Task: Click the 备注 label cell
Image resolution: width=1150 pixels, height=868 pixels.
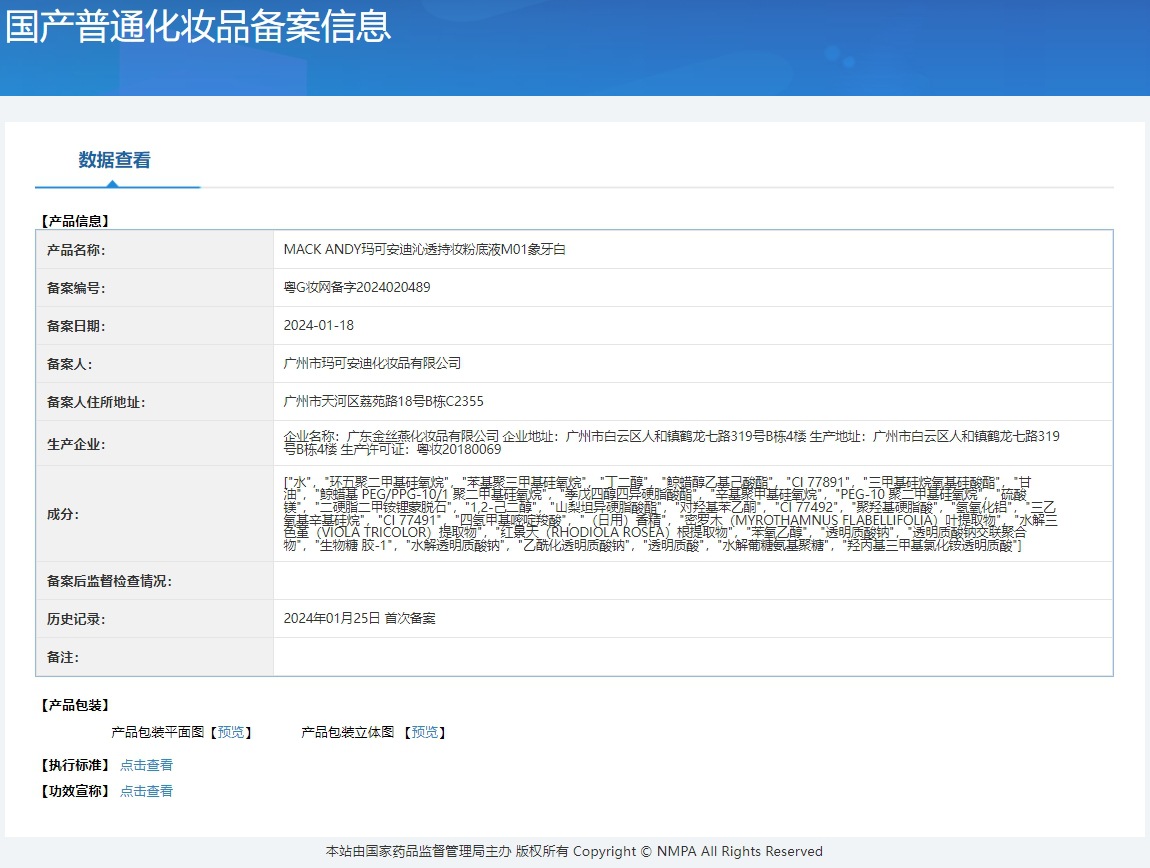Action: click(155, 657)
